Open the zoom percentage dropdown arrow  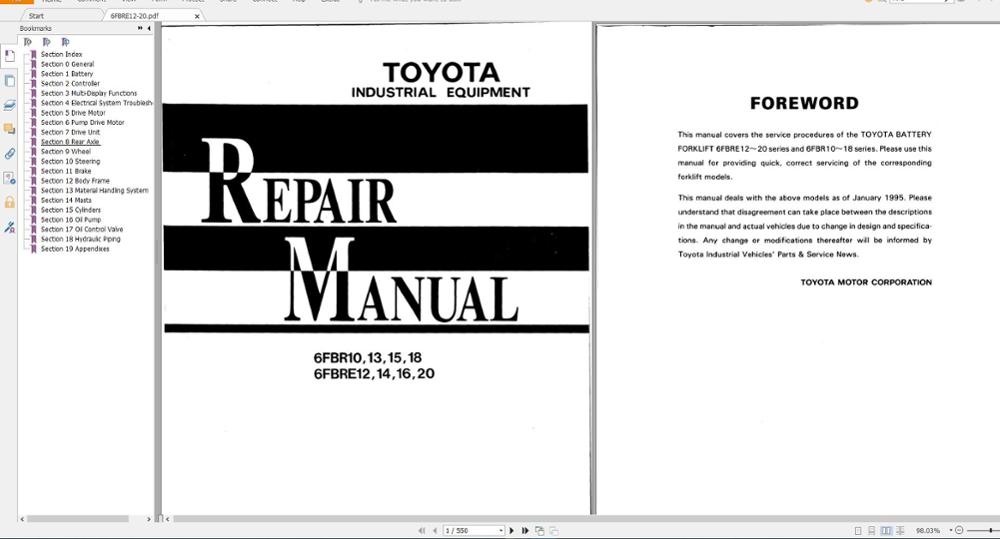coord(951,531)
